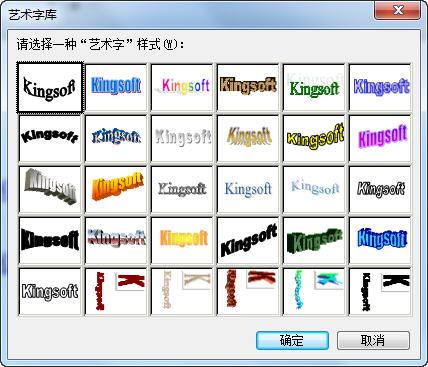
Task: Pick the black vertical Kingsoft style
Action: 380,291
